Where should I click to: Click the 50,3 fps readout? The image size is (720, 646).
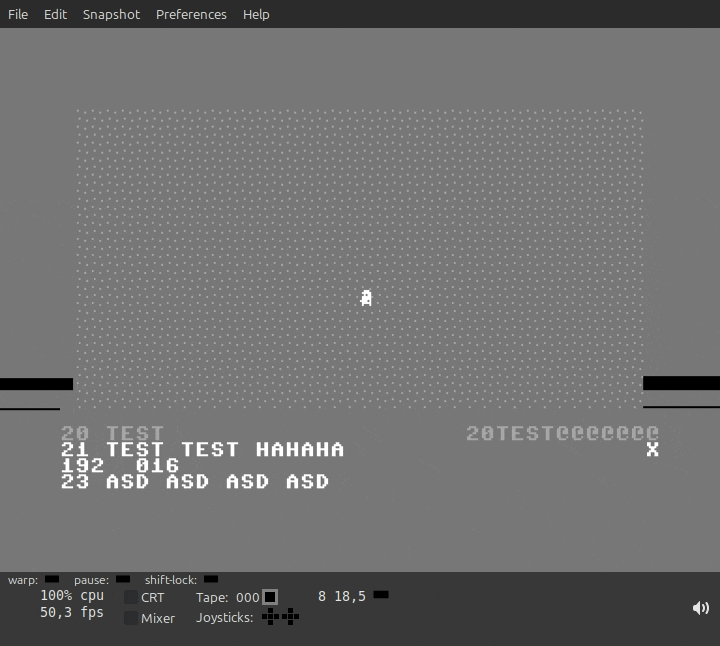click(x=72, y=612)
